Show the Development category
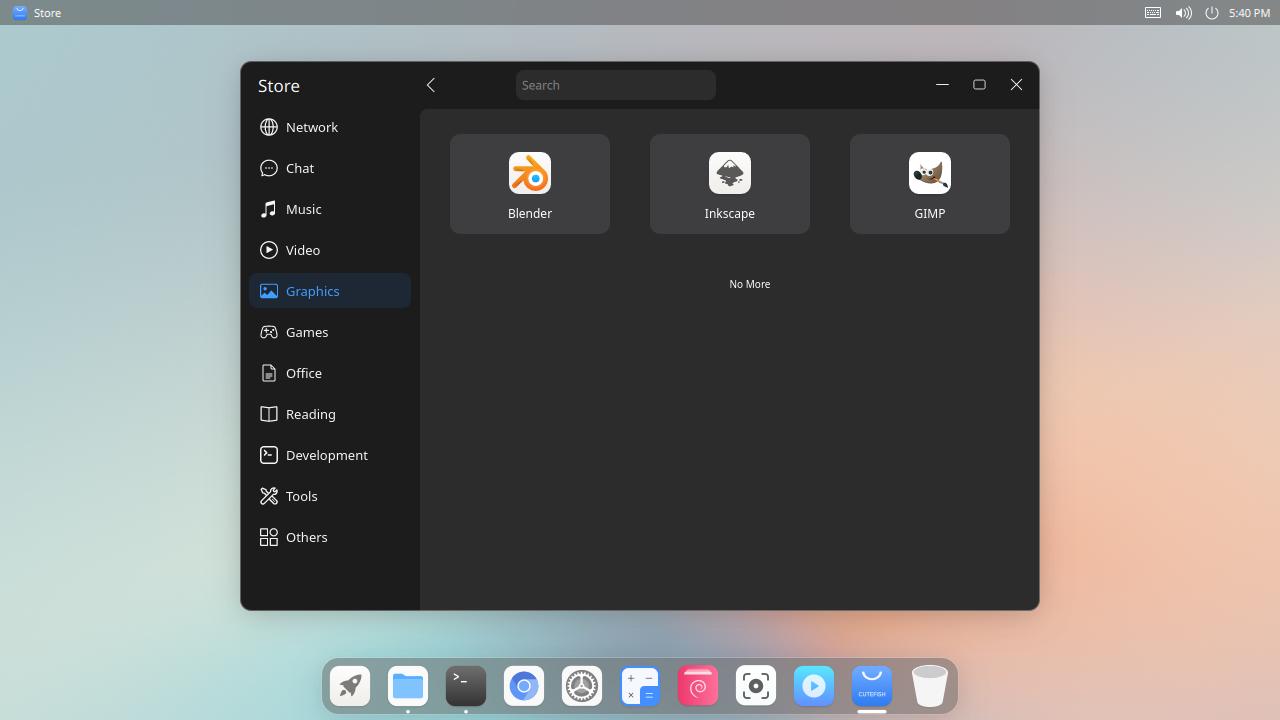 [x=330, y=455]
